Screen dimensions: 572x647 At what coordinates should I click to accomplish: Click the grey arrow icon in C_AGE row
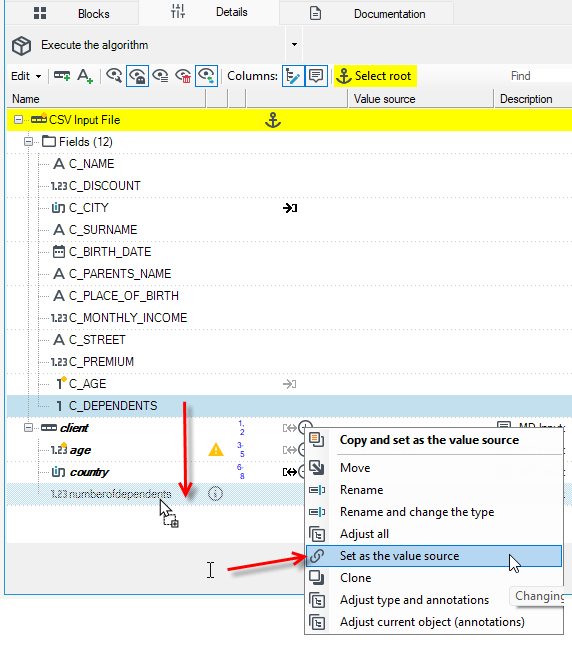point(289,384)
